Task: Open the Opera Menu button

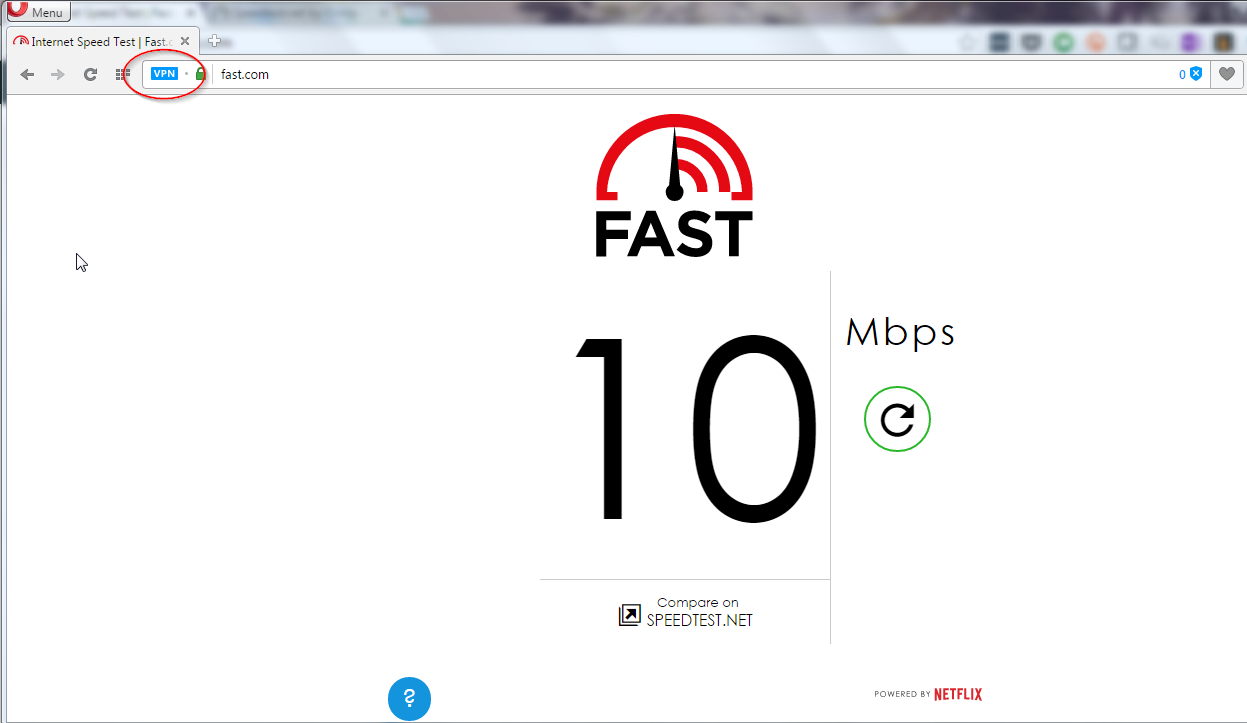Action: point(37,11)
